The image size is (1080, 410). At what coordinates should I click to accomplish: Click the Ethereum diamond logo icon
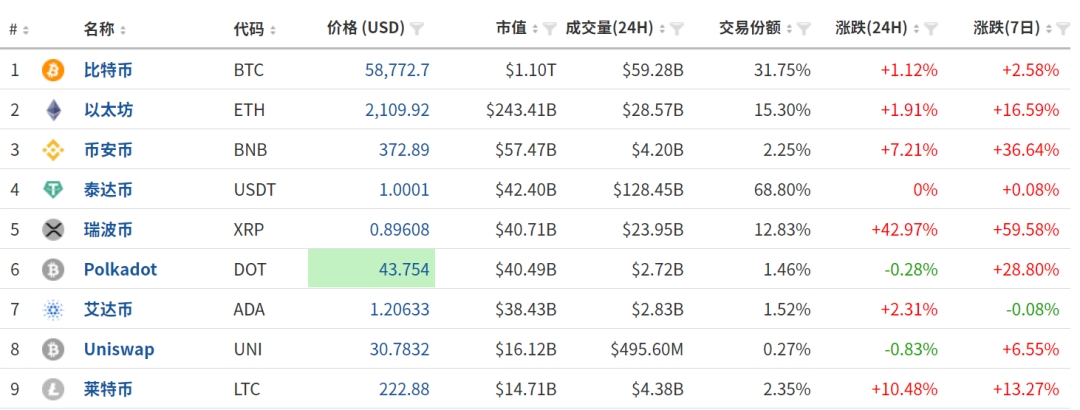coord(53,110)
